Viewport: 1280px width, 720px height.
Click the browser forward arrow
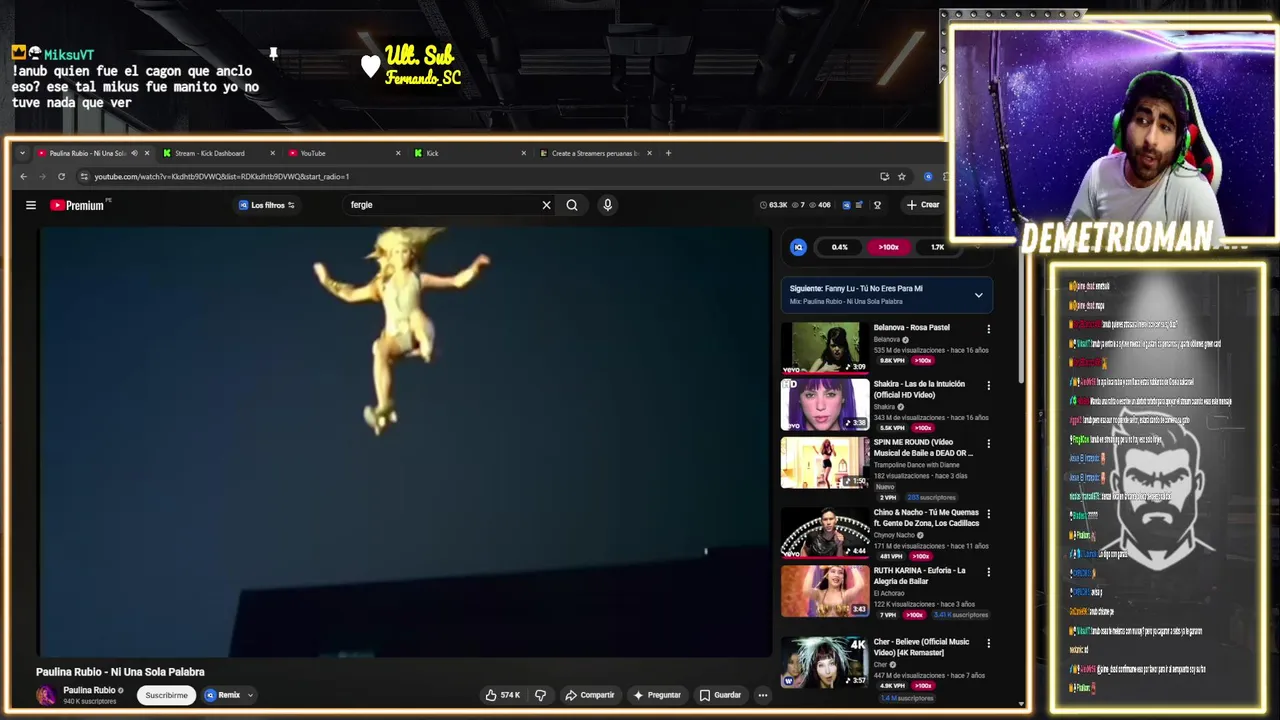(42, 177)
